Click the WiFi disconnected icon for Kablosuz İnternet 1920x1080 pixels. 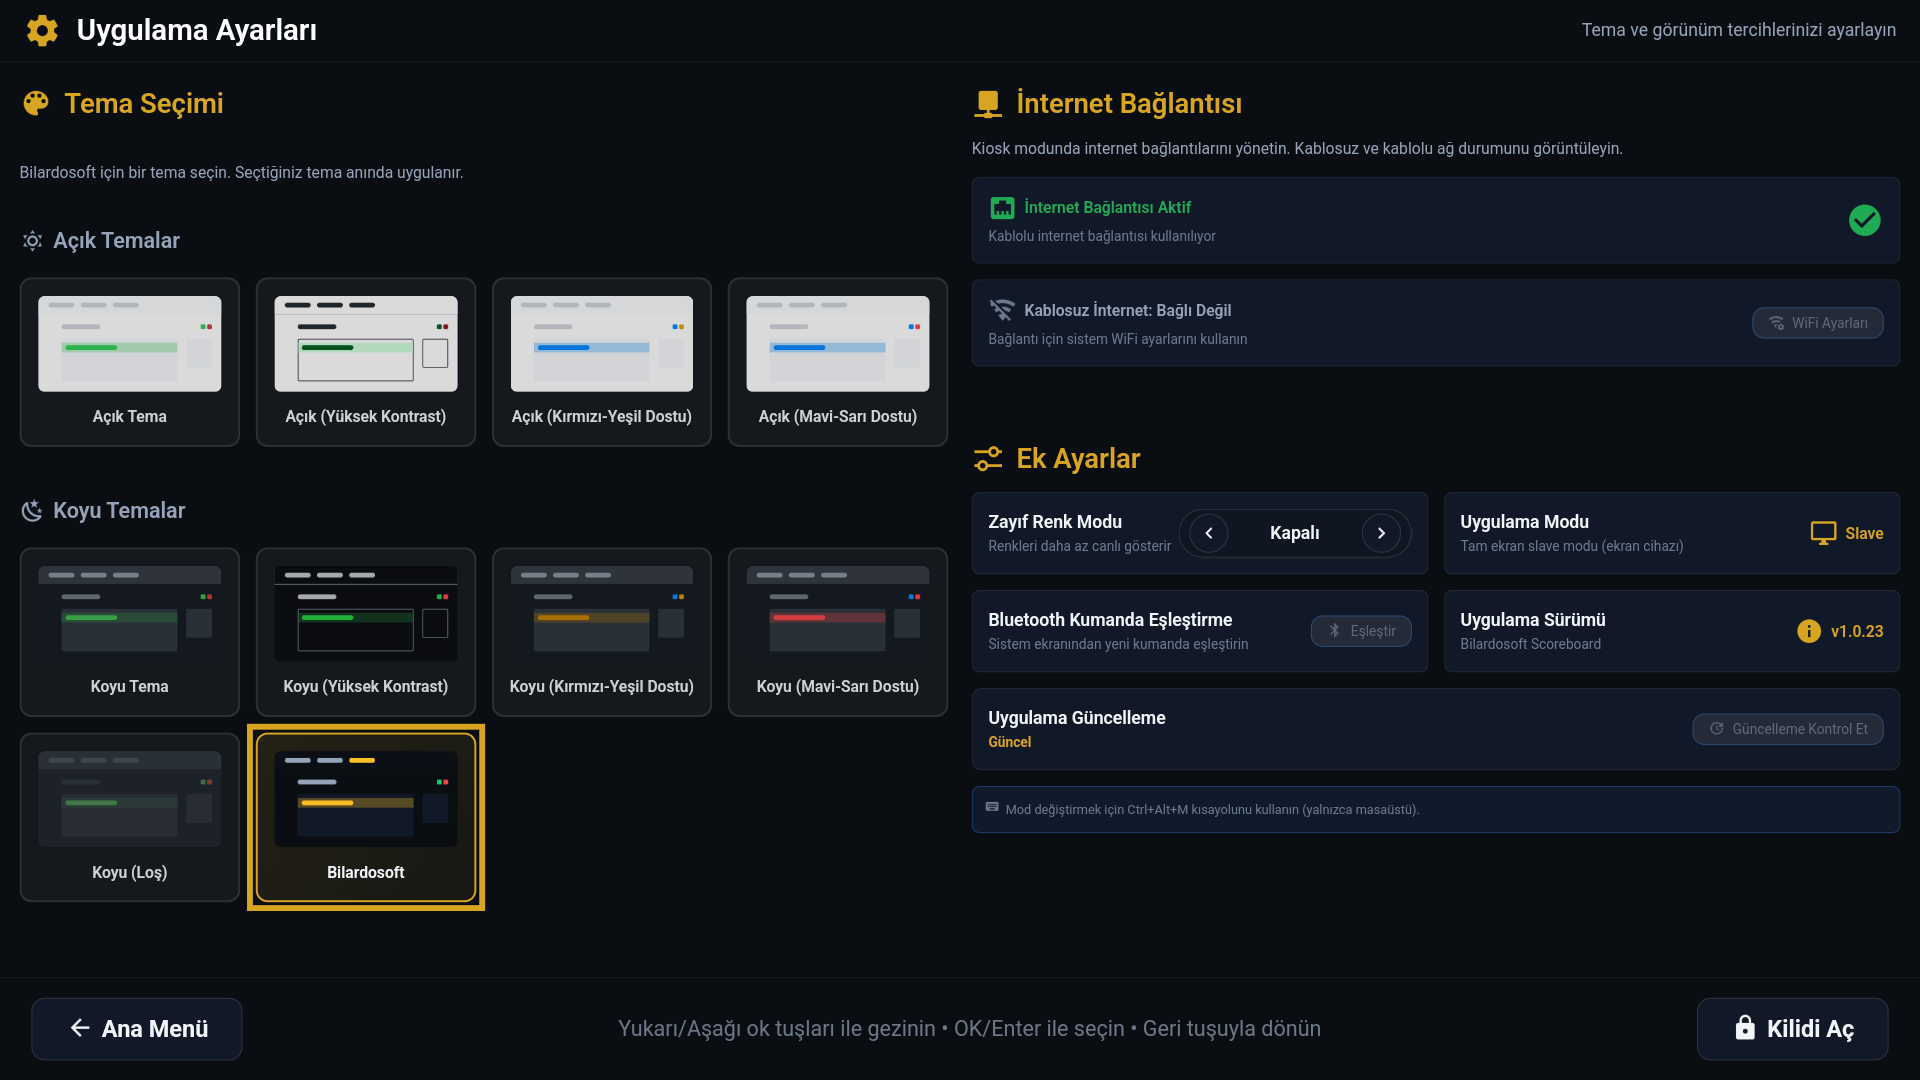coord(1001,310)
